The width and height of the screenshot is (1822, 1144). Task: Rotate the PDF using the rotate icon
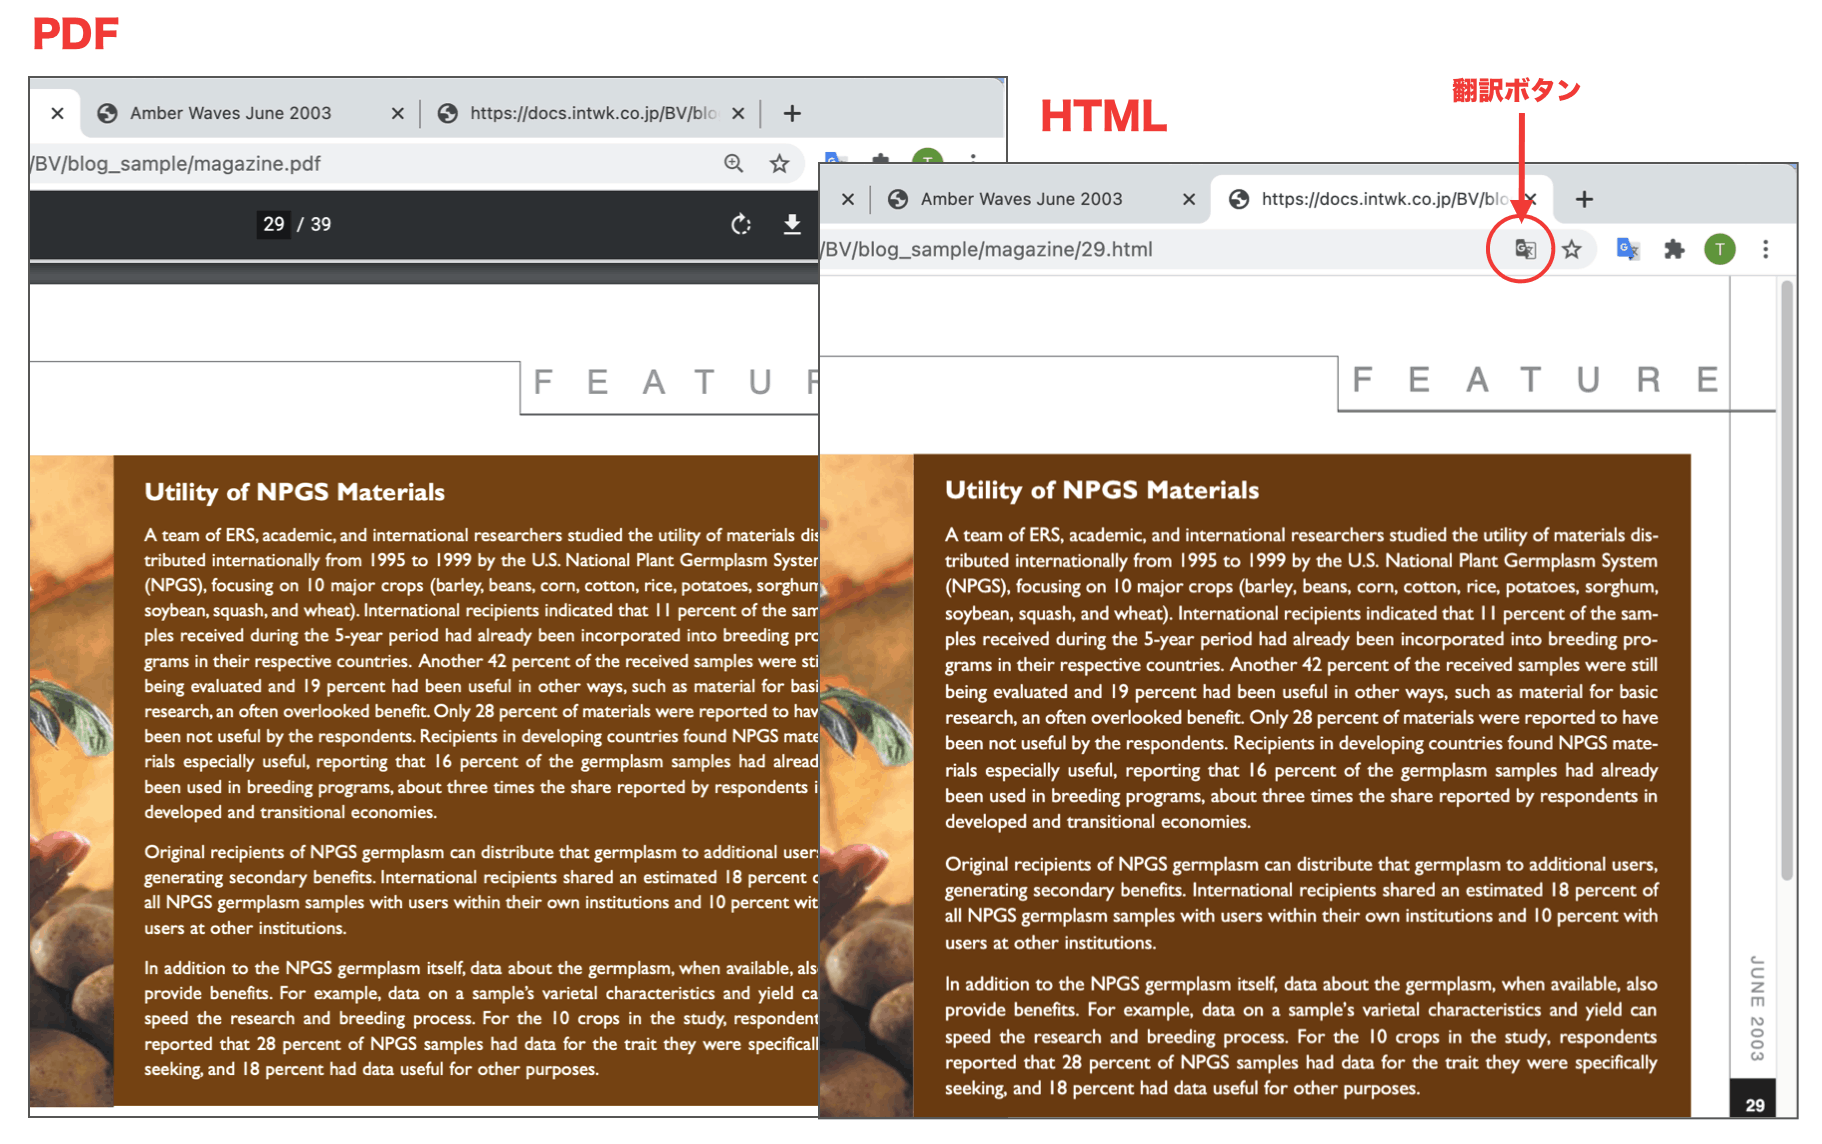coord(741,224)
